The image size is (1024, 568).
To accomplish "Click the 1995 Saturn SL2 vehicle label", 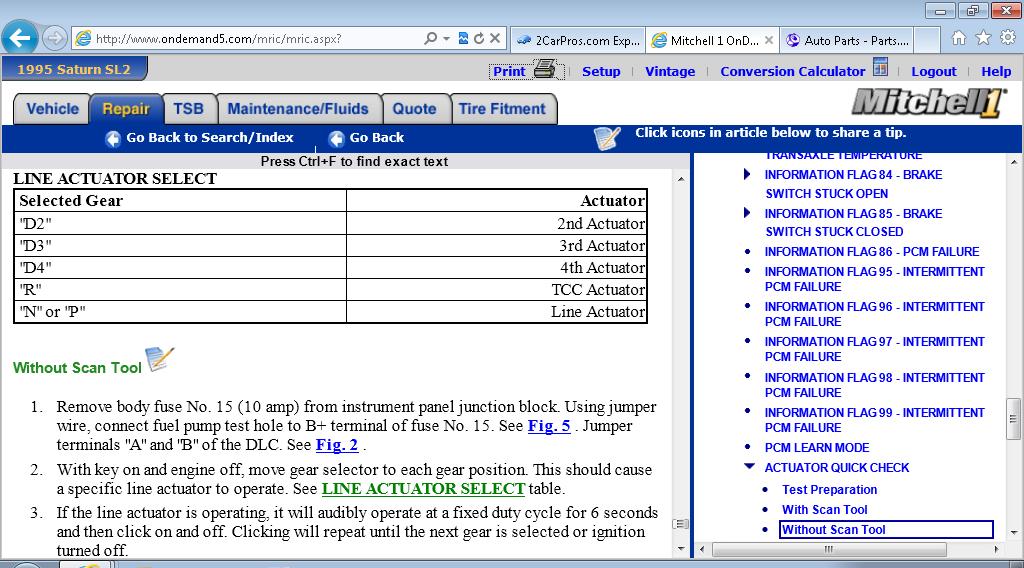I will tap(74, 69).
